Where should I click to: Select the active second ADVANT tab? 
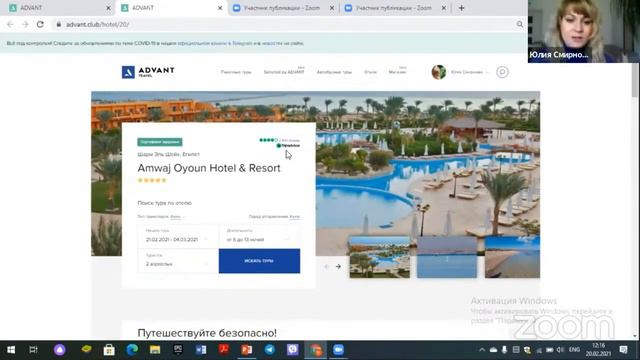tap(171, 8)
